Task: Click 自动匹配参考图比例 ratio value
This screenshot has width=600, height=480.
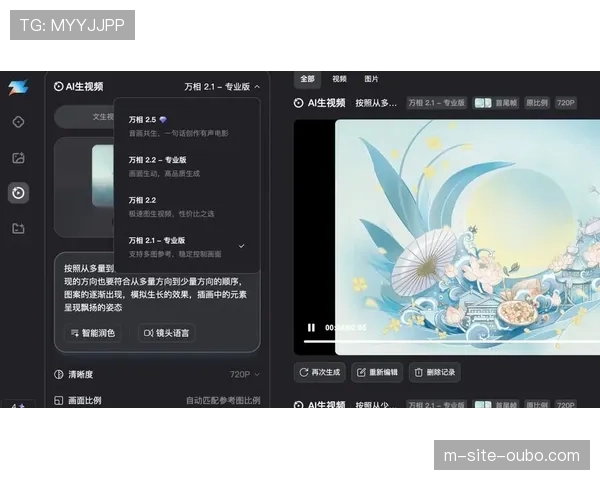Action: [223, 400]
